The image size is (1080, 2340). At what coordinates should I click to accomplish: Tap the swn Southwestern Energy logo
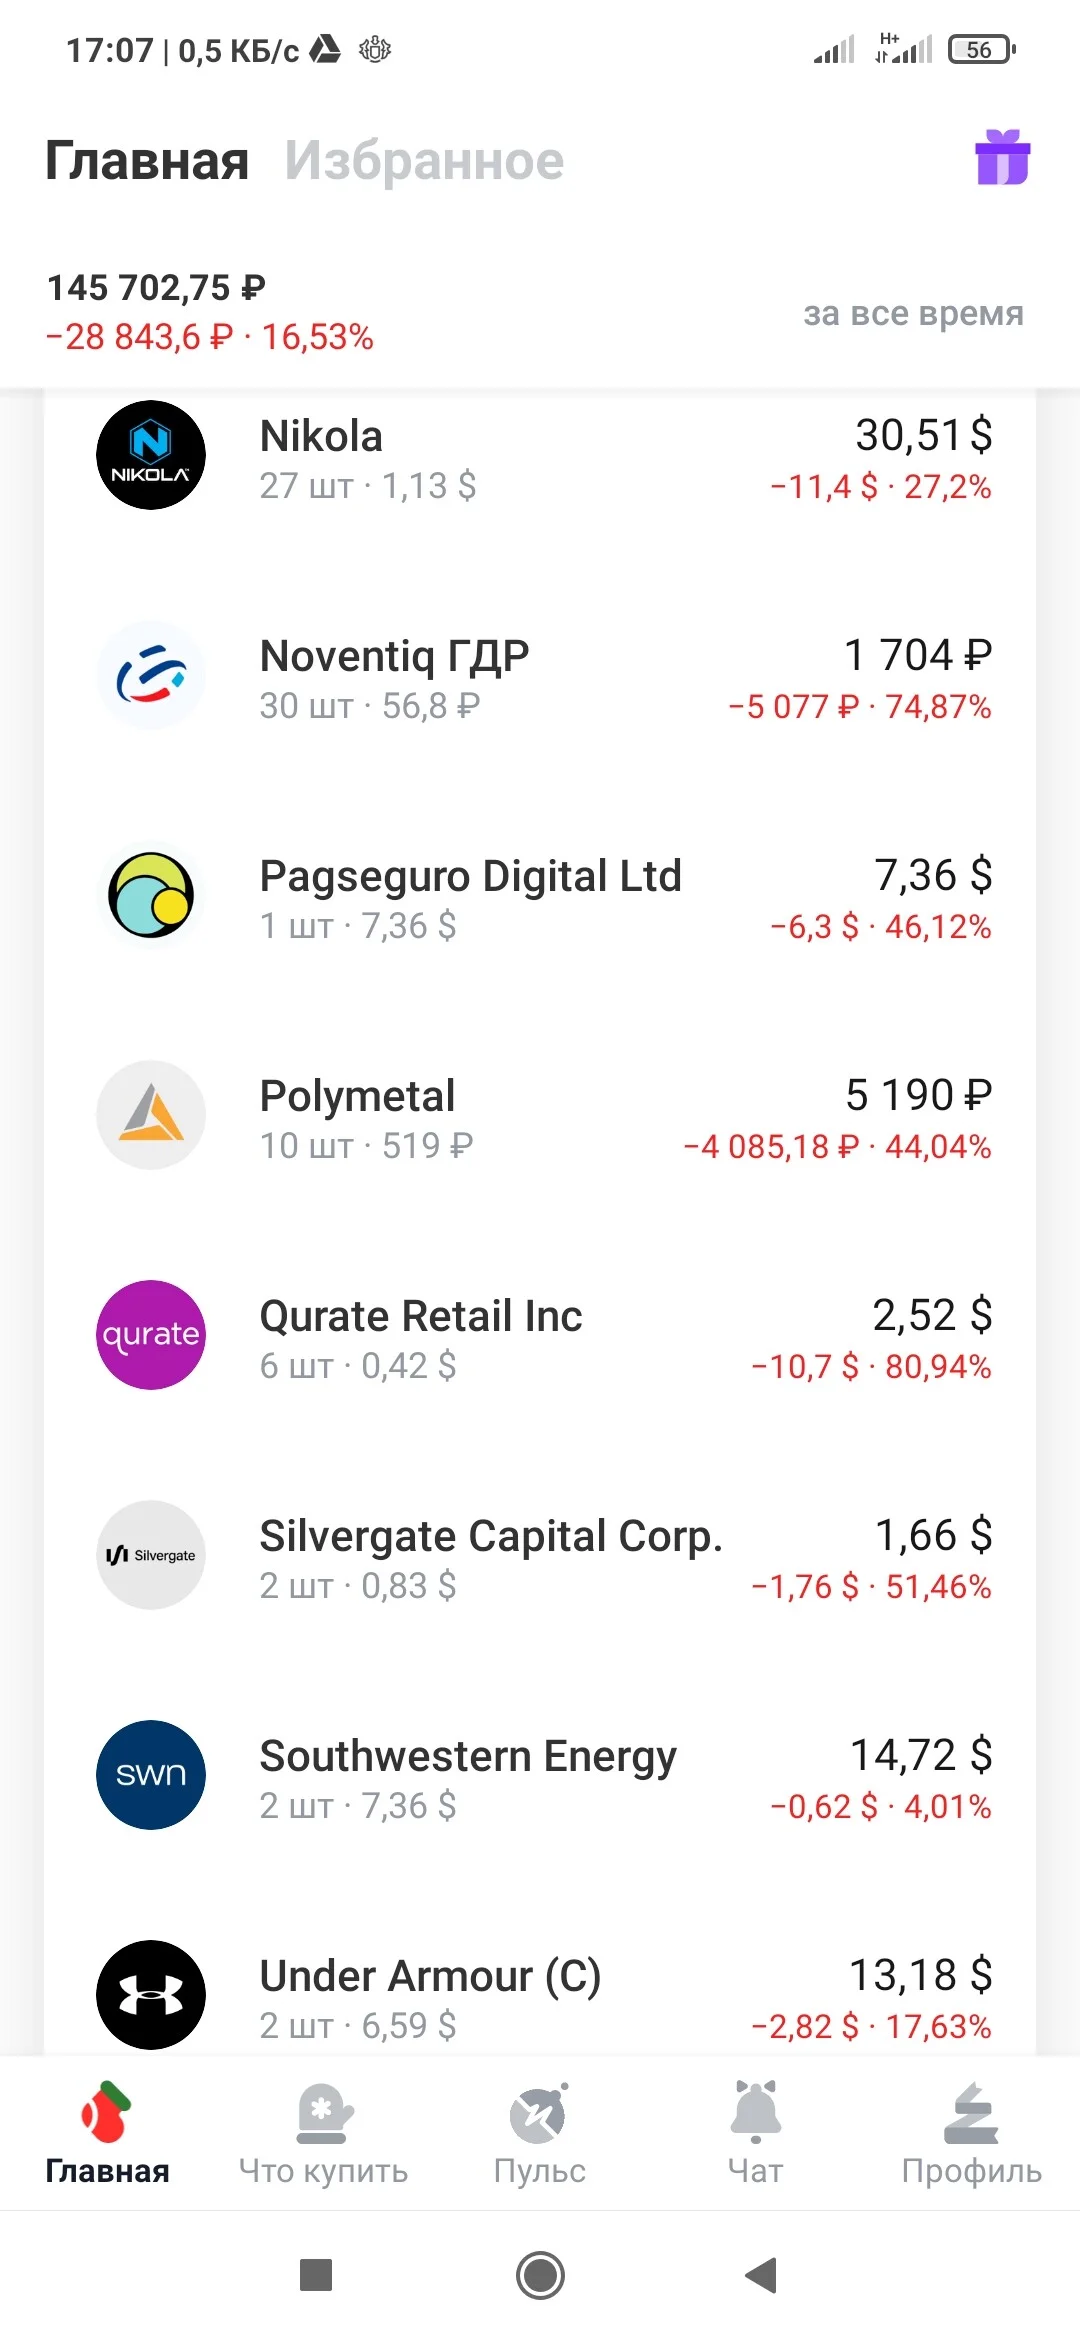click(151, 1775)
